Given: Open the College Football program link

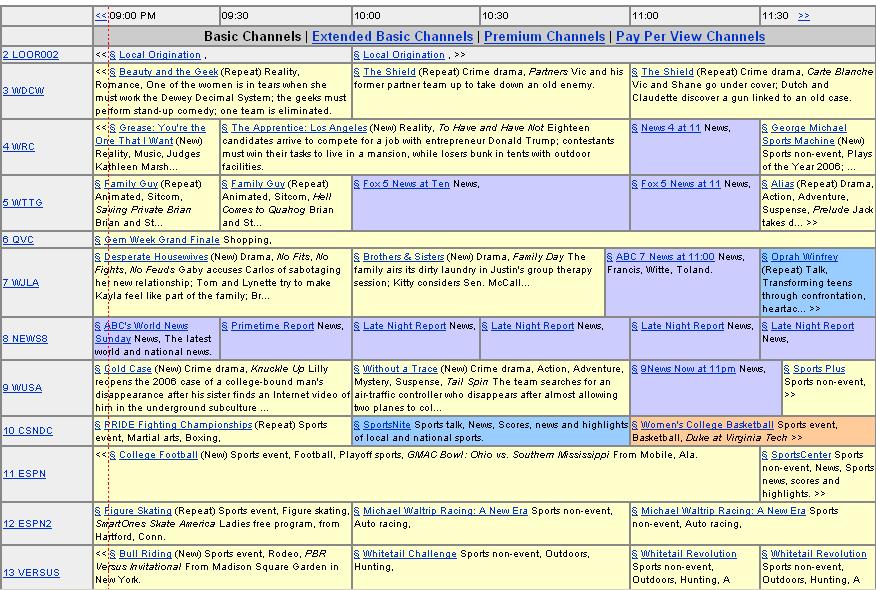Looking at the screenshot, I should 158,455.
